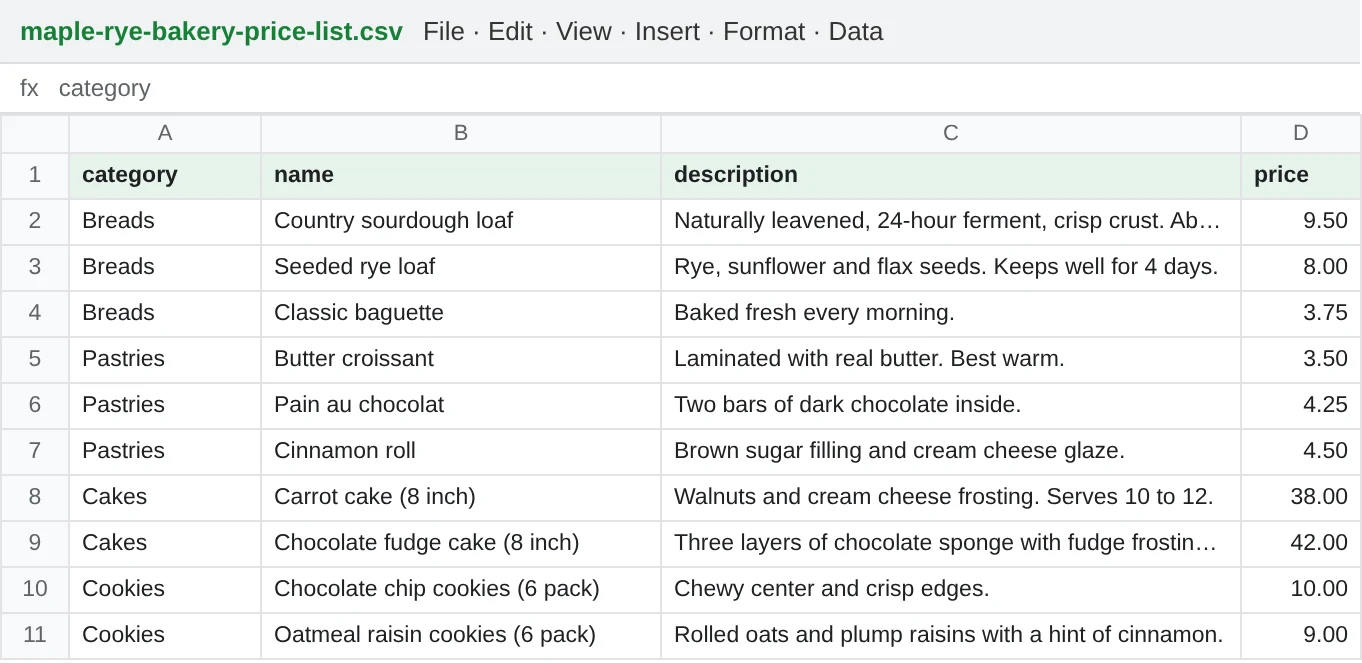Click the formula bar containing 'category'
The image size is (1362, 663).
pyautogui.click(x=681, y=88)
